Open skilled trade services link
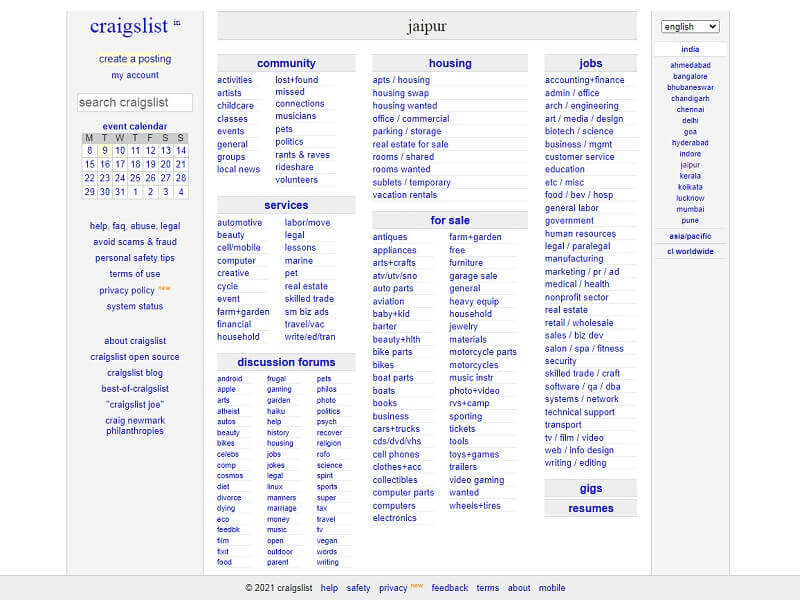The height and width of the screenshot is (600, 800). [x=309, y=299]
